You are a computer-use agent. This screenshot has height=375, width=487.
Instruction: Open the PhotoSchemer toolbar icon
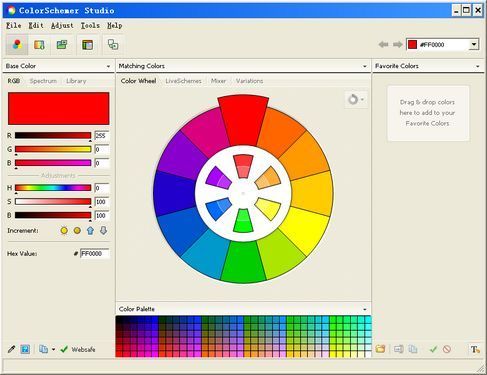(39, 45)
